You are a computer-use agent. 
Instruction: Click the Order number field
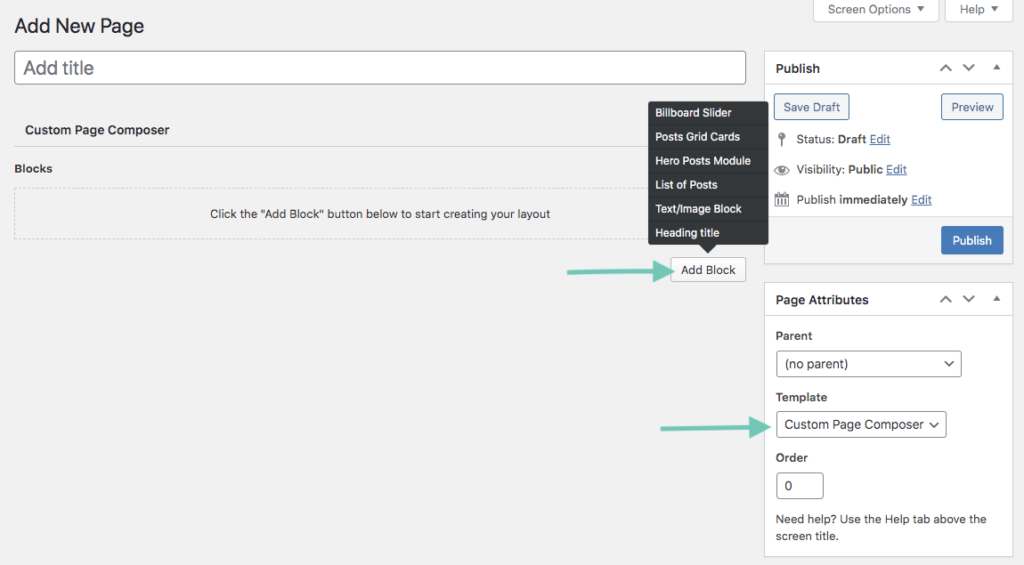point(799,486)
